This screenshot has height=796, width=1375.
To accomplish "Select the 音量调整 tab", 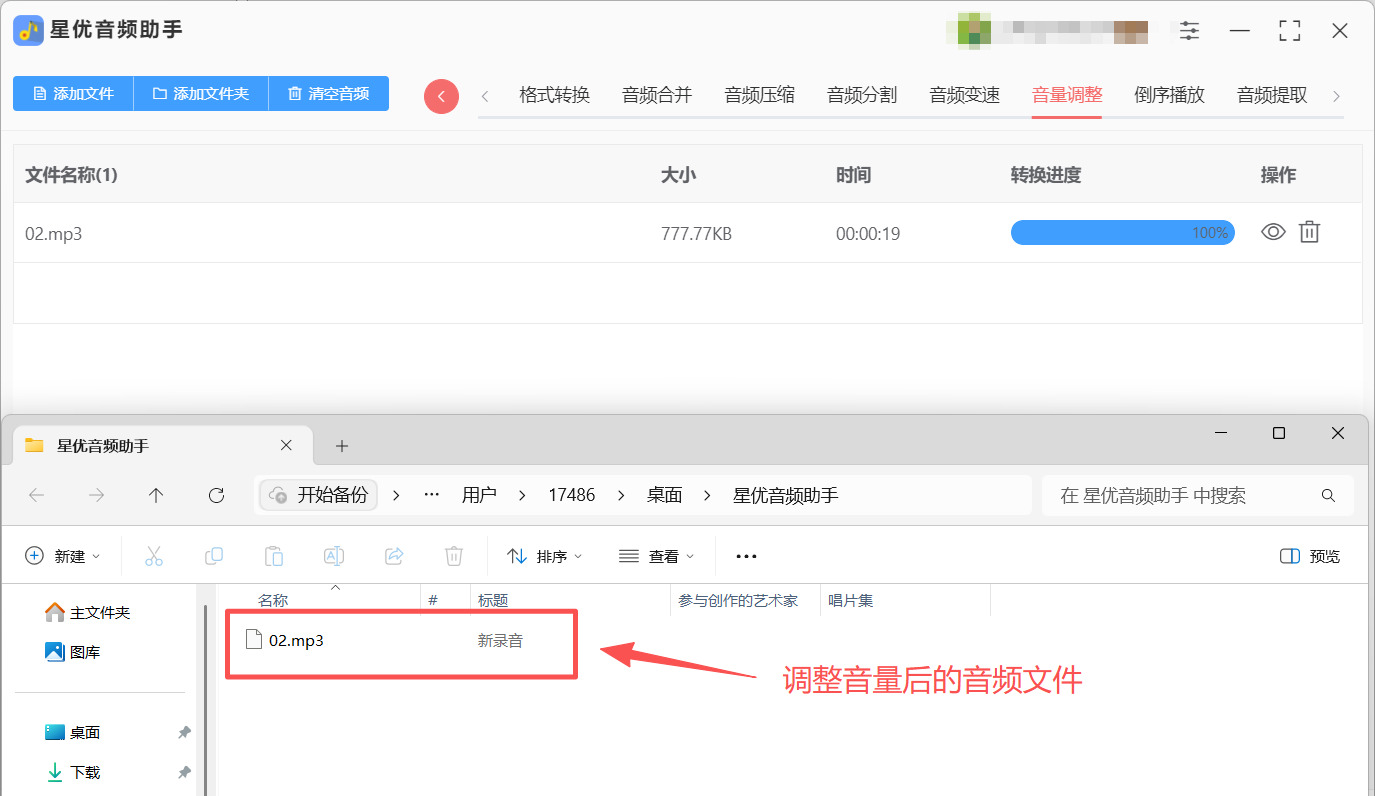I will tap(1067, 95).
